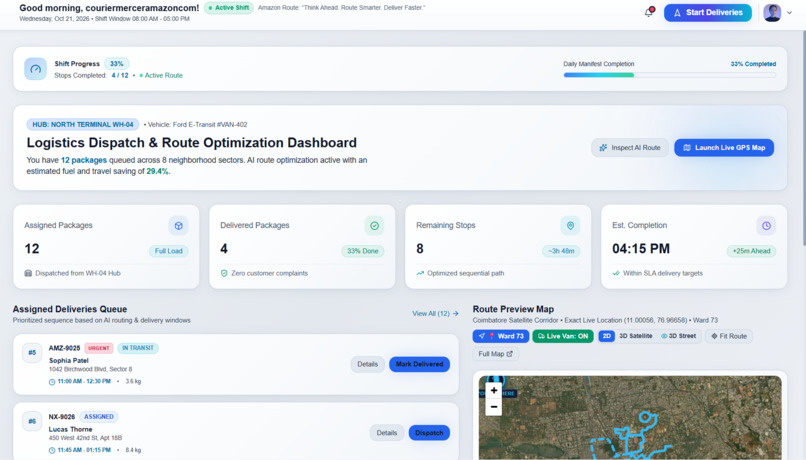This screenshot has height=460, width=806.
Task: Click the Inspect AI Route button
Action: (x=630, y=148)
